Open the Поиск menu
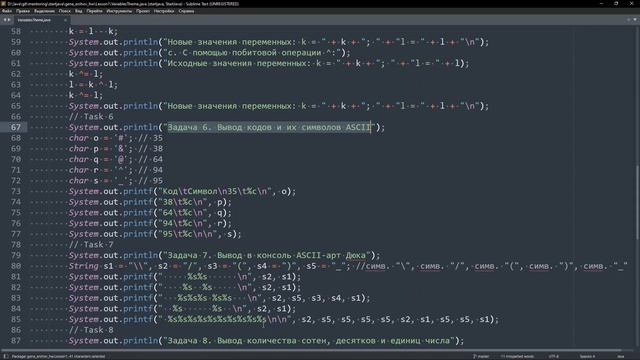The width and height of the screenshot is (640, 360). [x=64, y=11]
